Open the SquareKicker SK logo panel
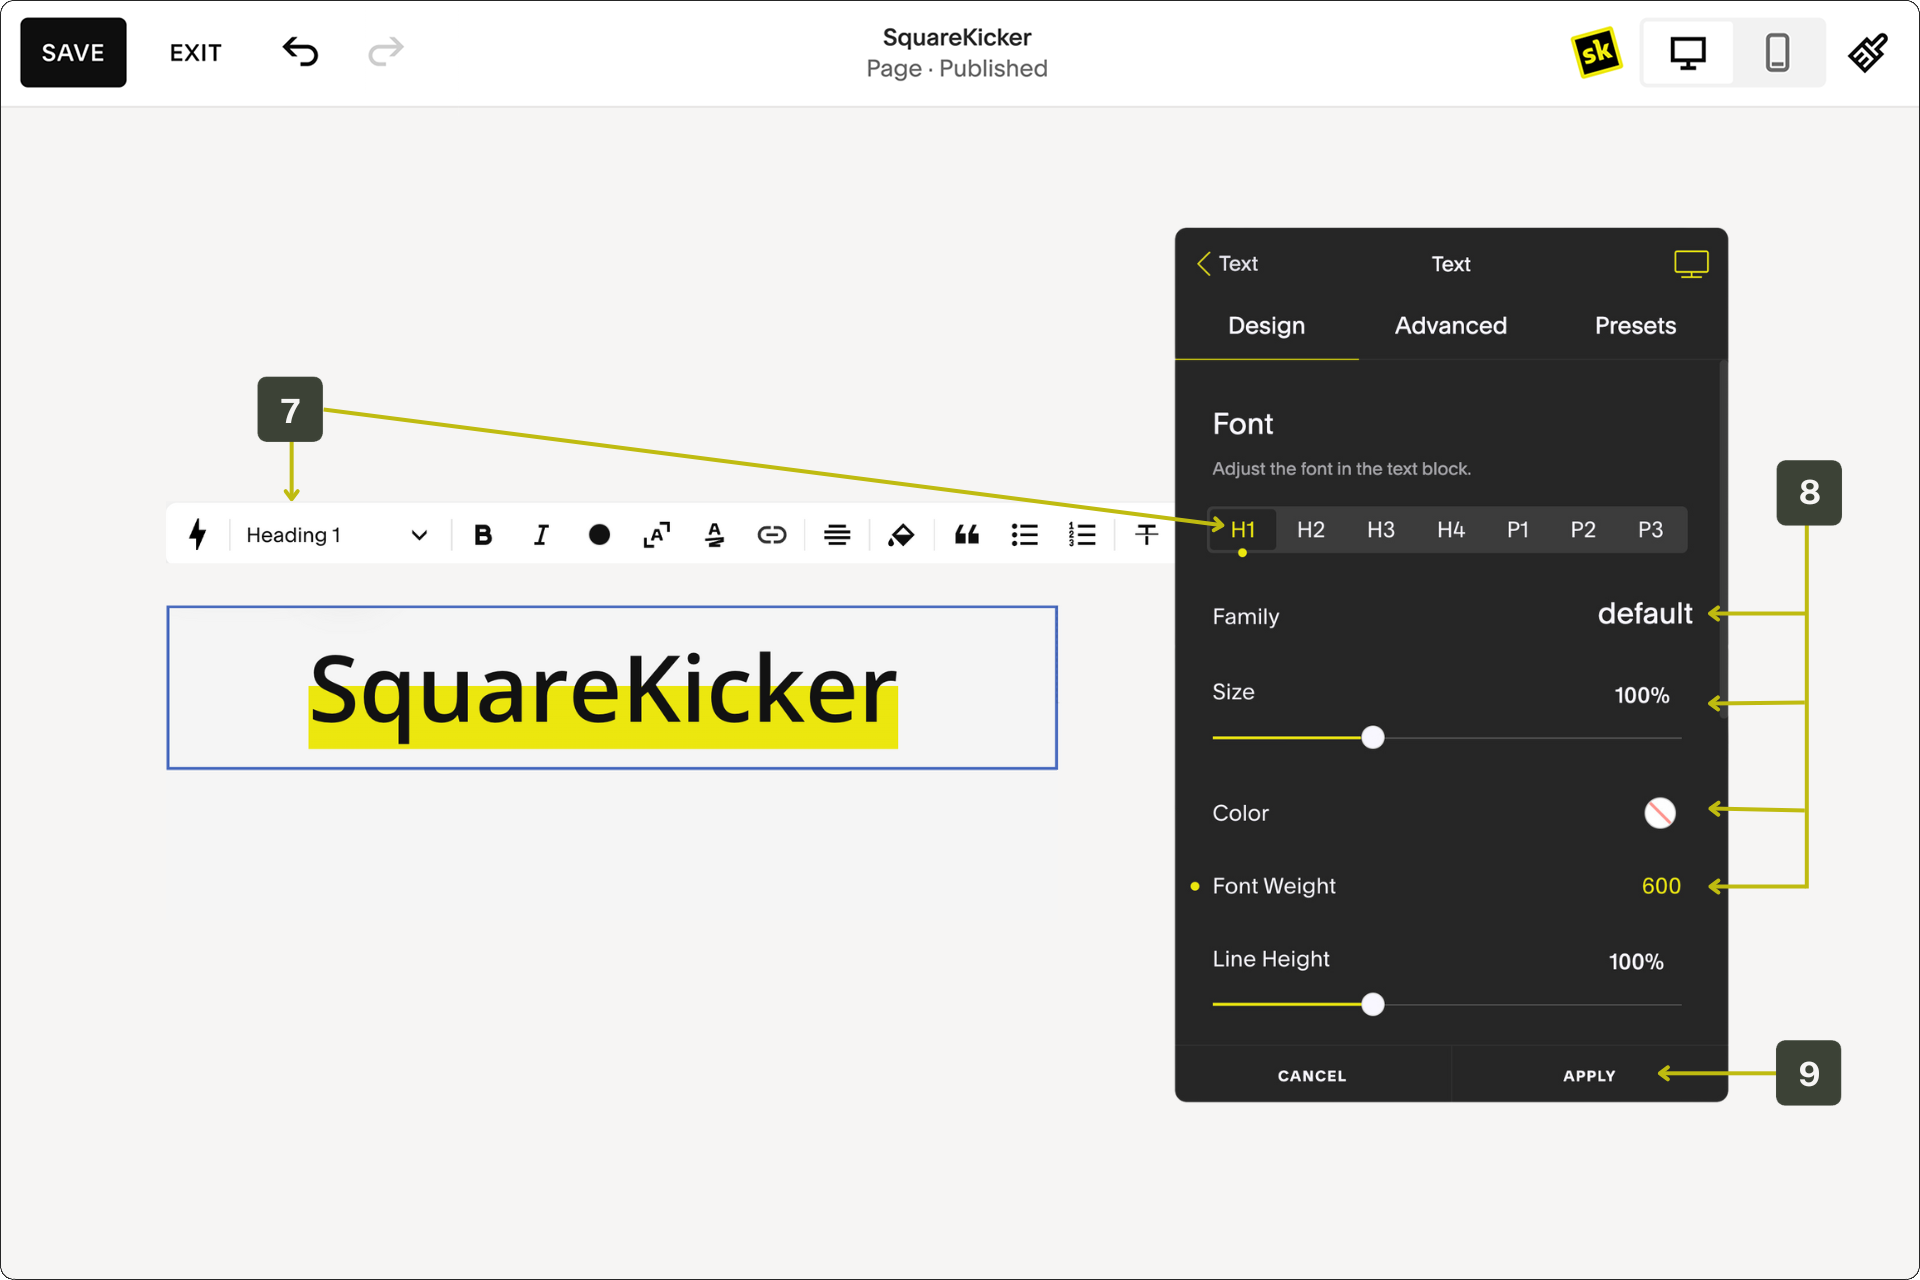The height and width of the screenshot is (1280, 1920). (x=1596, y=52)
